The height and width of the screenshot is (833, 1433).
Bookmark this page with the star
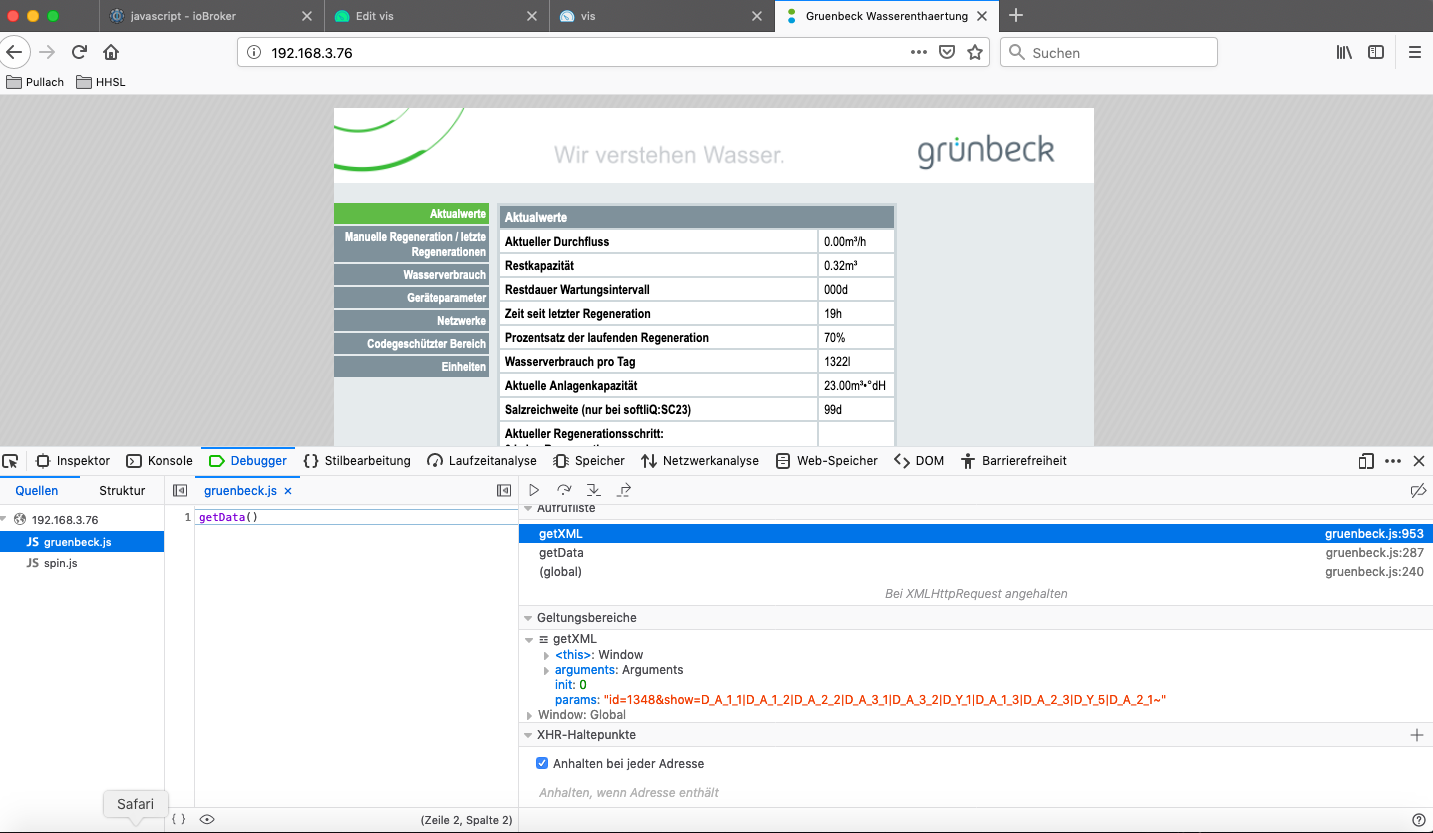point(975,53)
